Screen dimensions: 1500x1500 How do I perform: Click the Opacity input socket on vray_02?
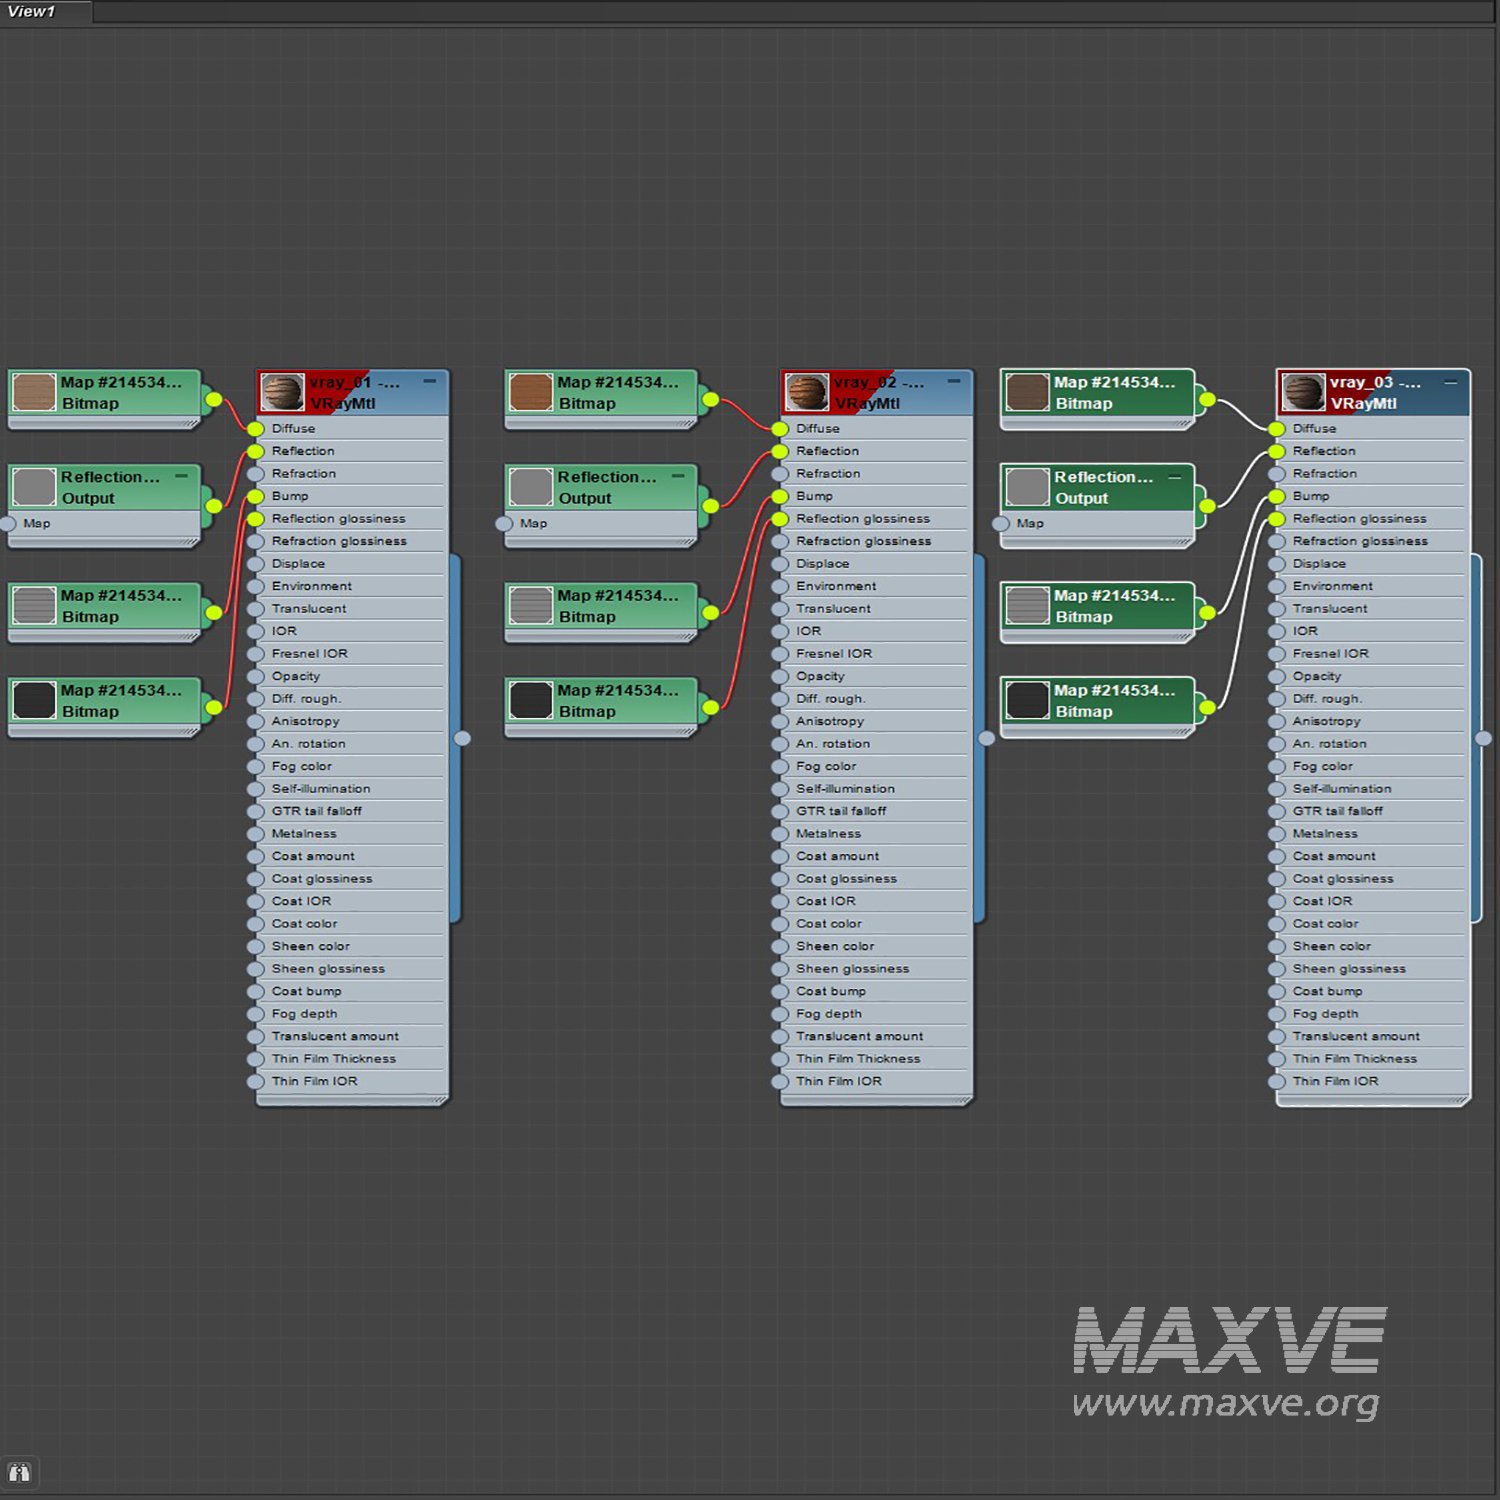pyautogui.click(x=781, y=676)
